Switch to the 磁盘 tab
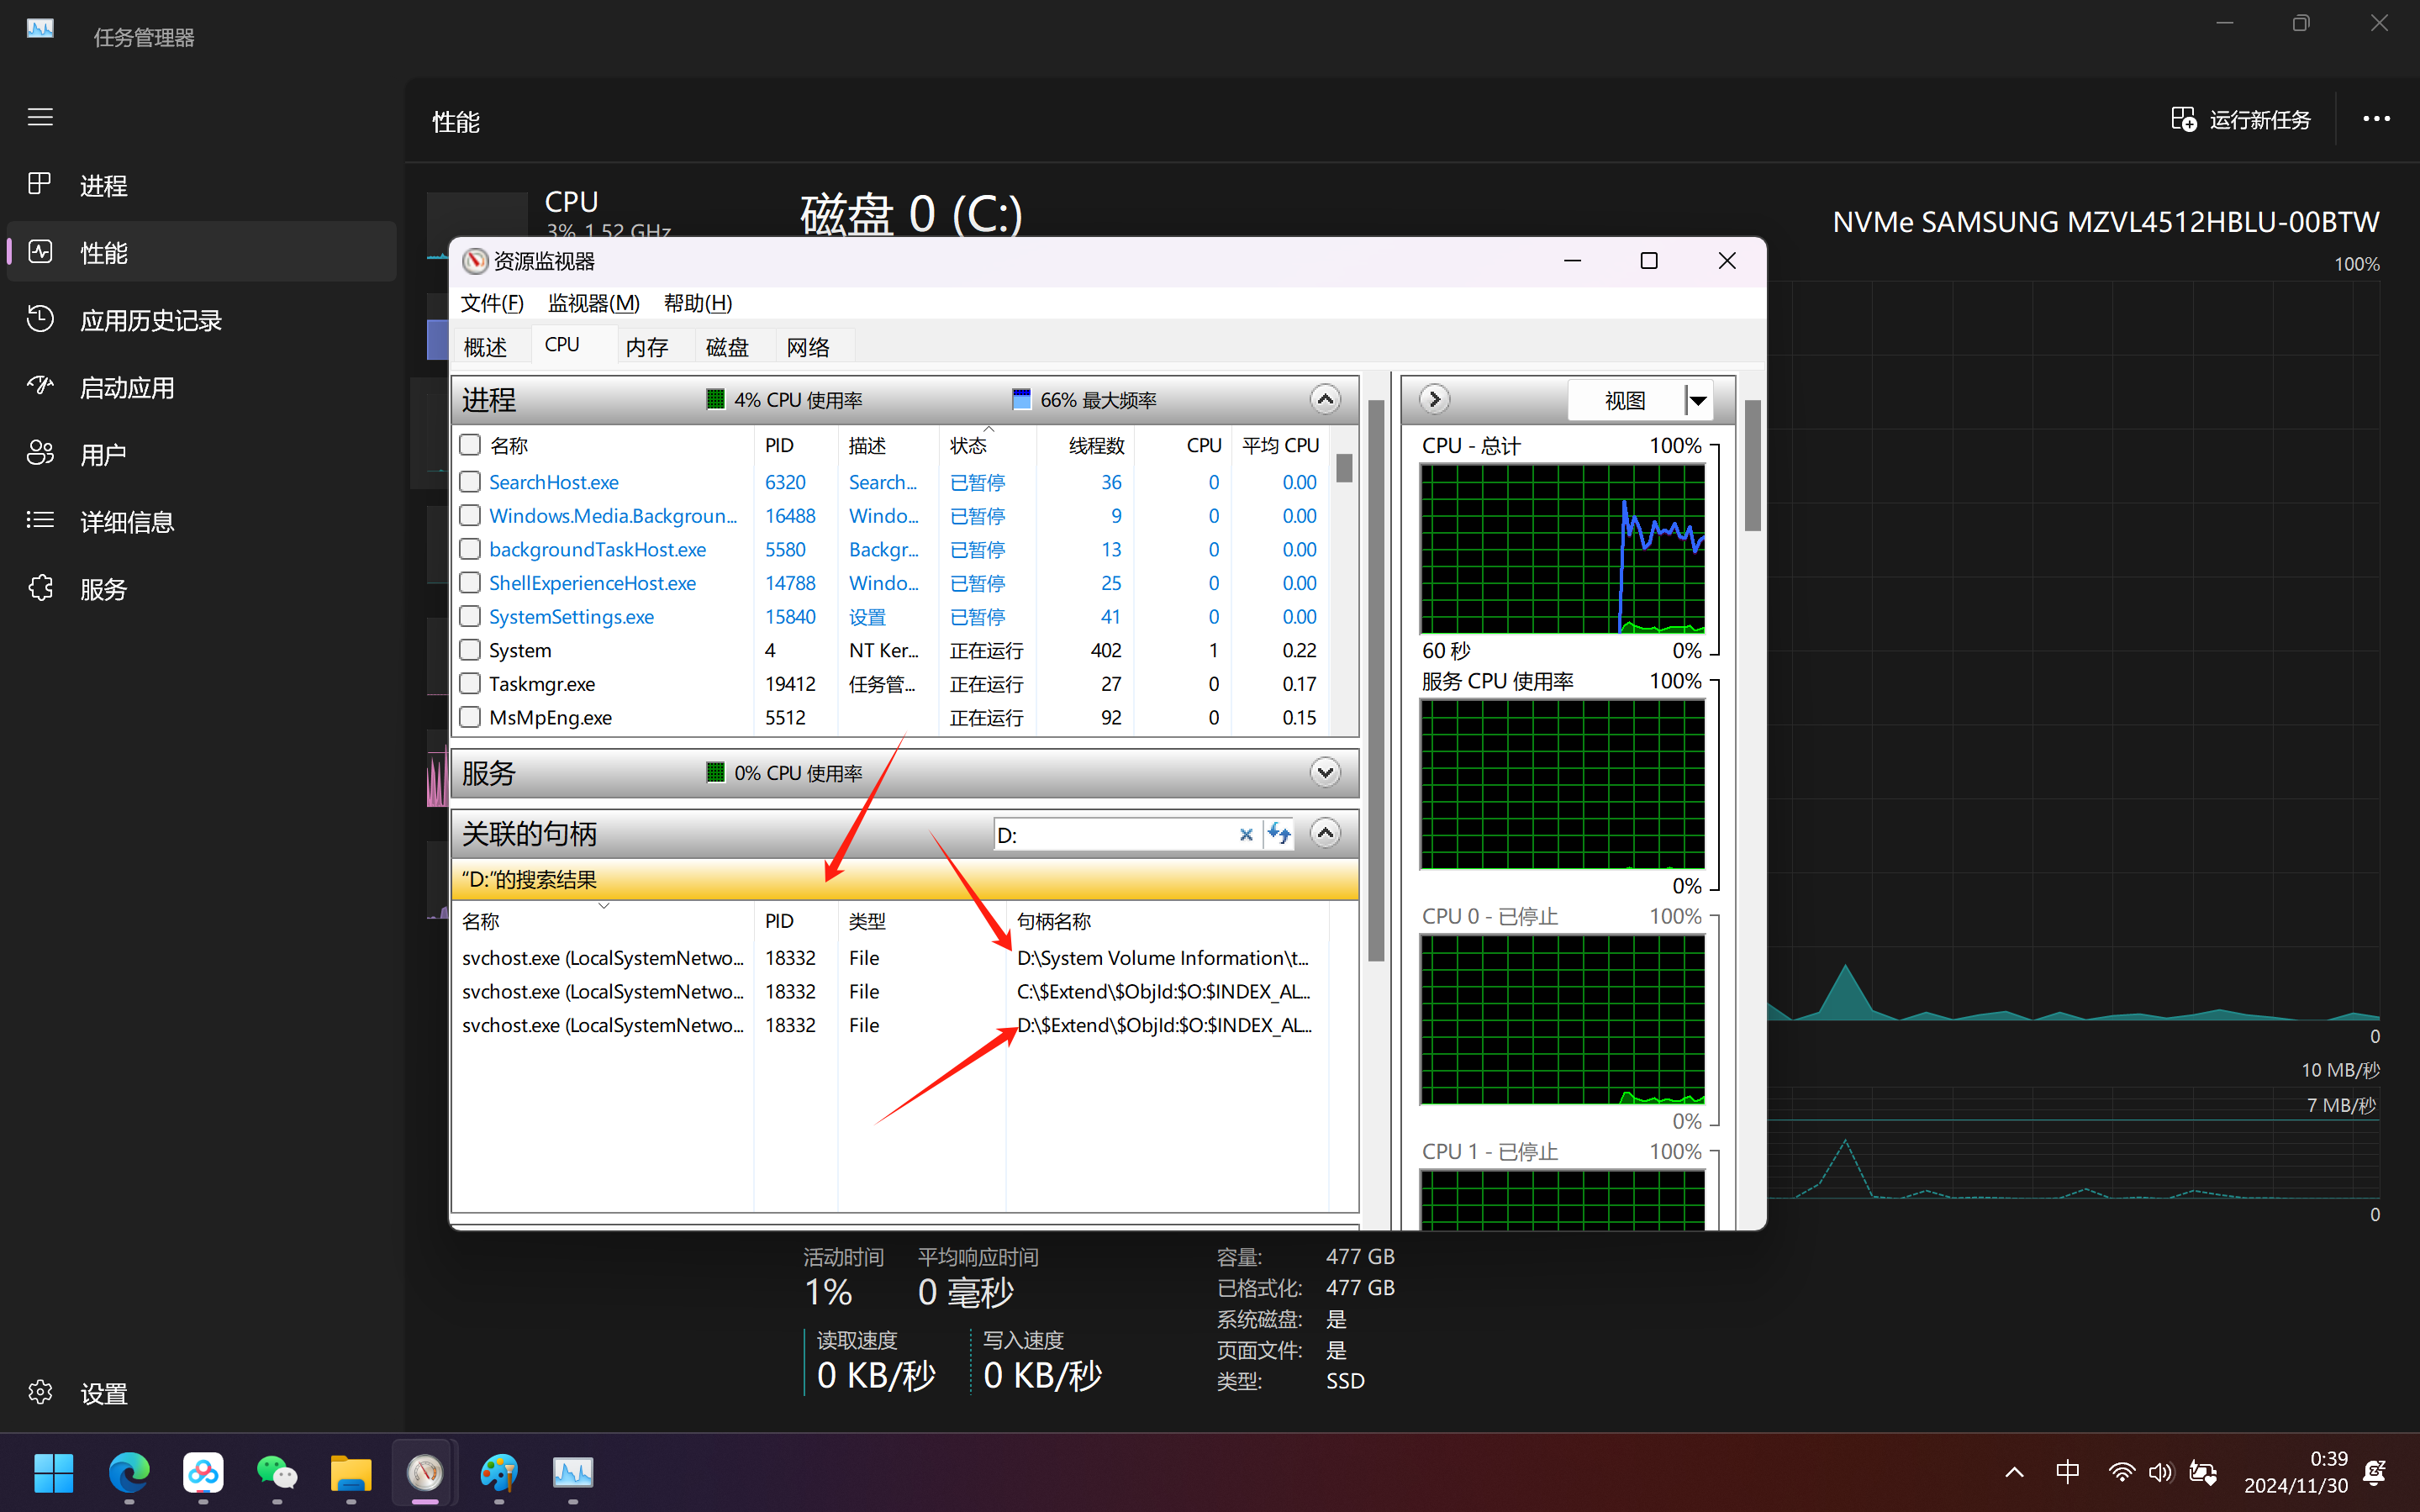The width and height of the screenshot is (2420, 1512). point(727,347)
